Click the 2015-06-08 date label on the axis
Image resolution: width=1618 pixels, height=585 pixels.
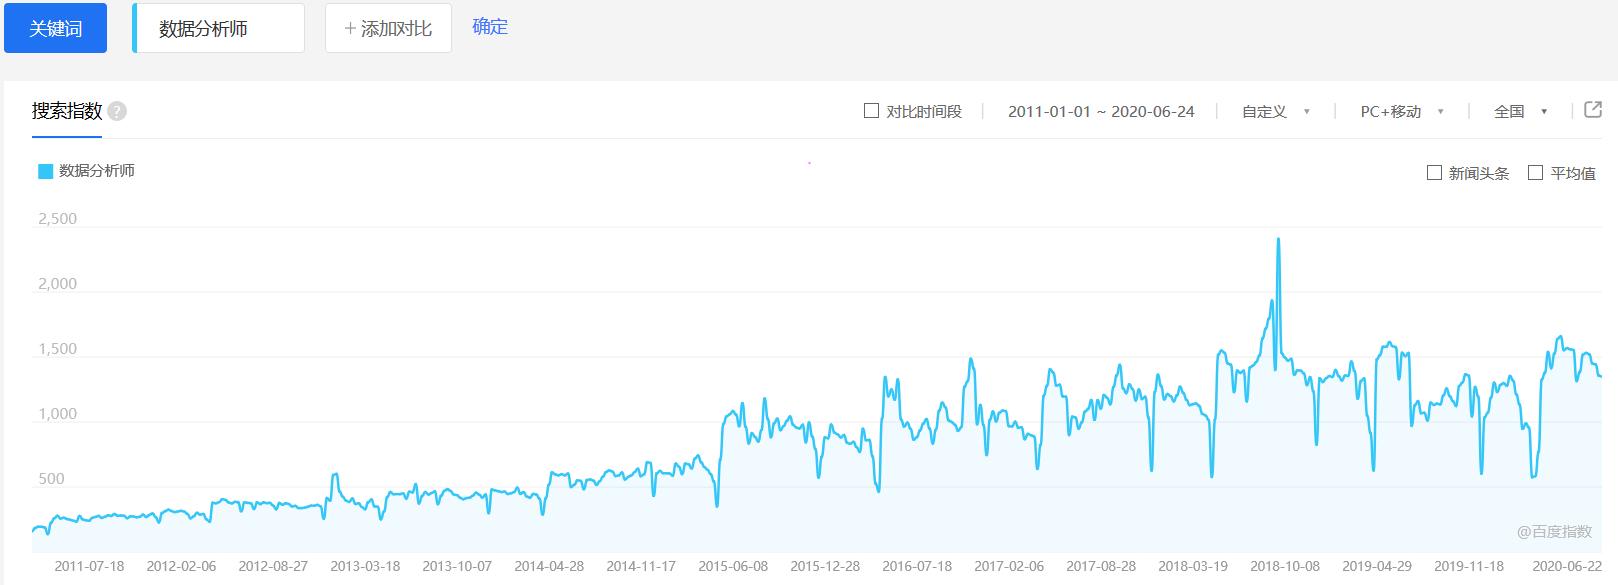pos(733,566)
